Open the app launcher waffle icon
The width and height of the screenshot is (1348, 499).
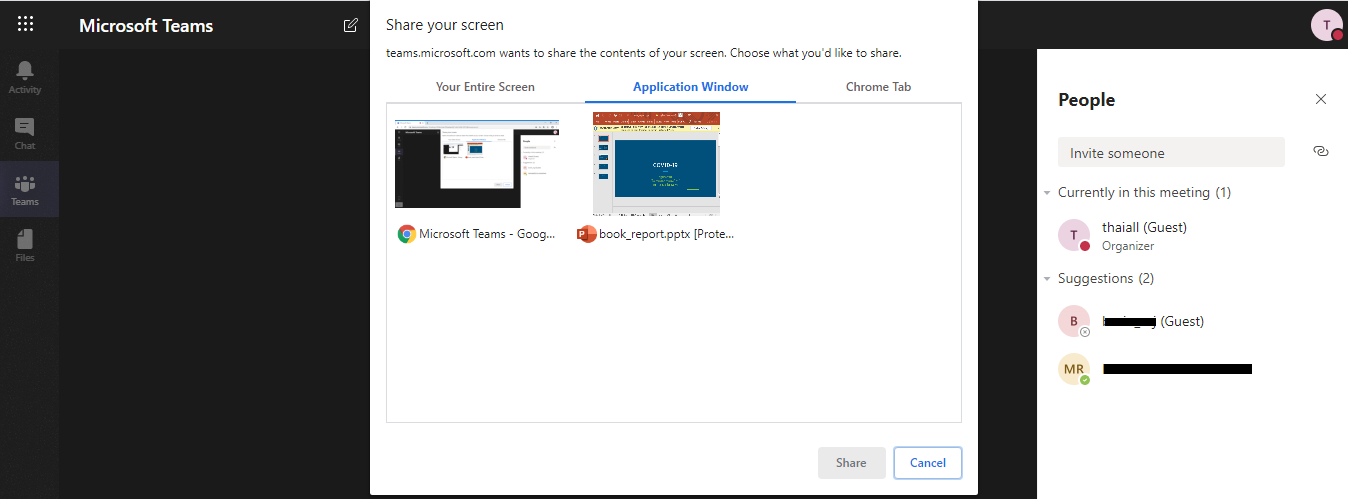(26, 25)
